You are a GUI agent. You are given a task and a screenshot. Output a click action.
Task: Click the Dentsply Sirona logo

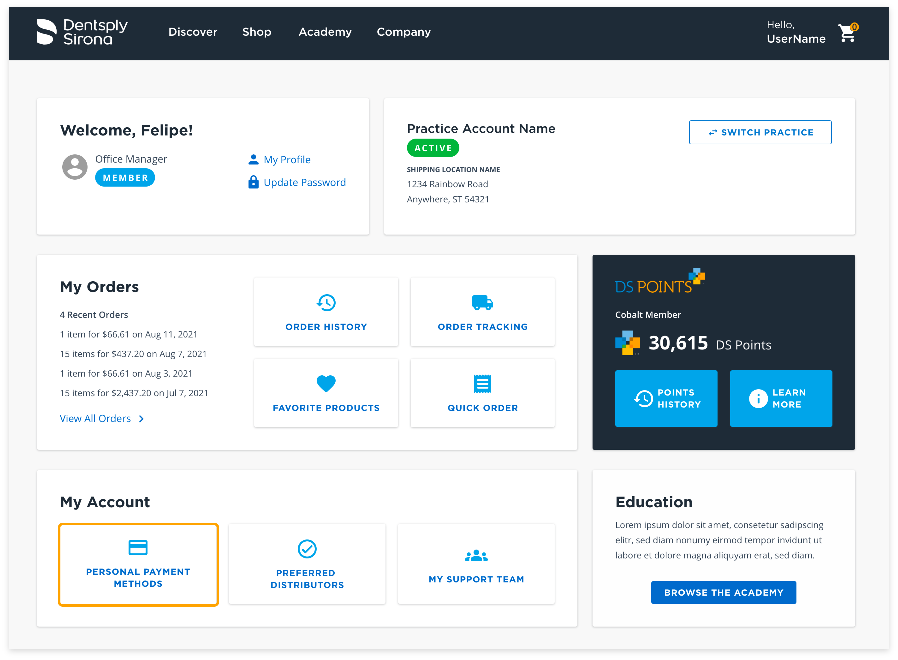tap(81, 32)
